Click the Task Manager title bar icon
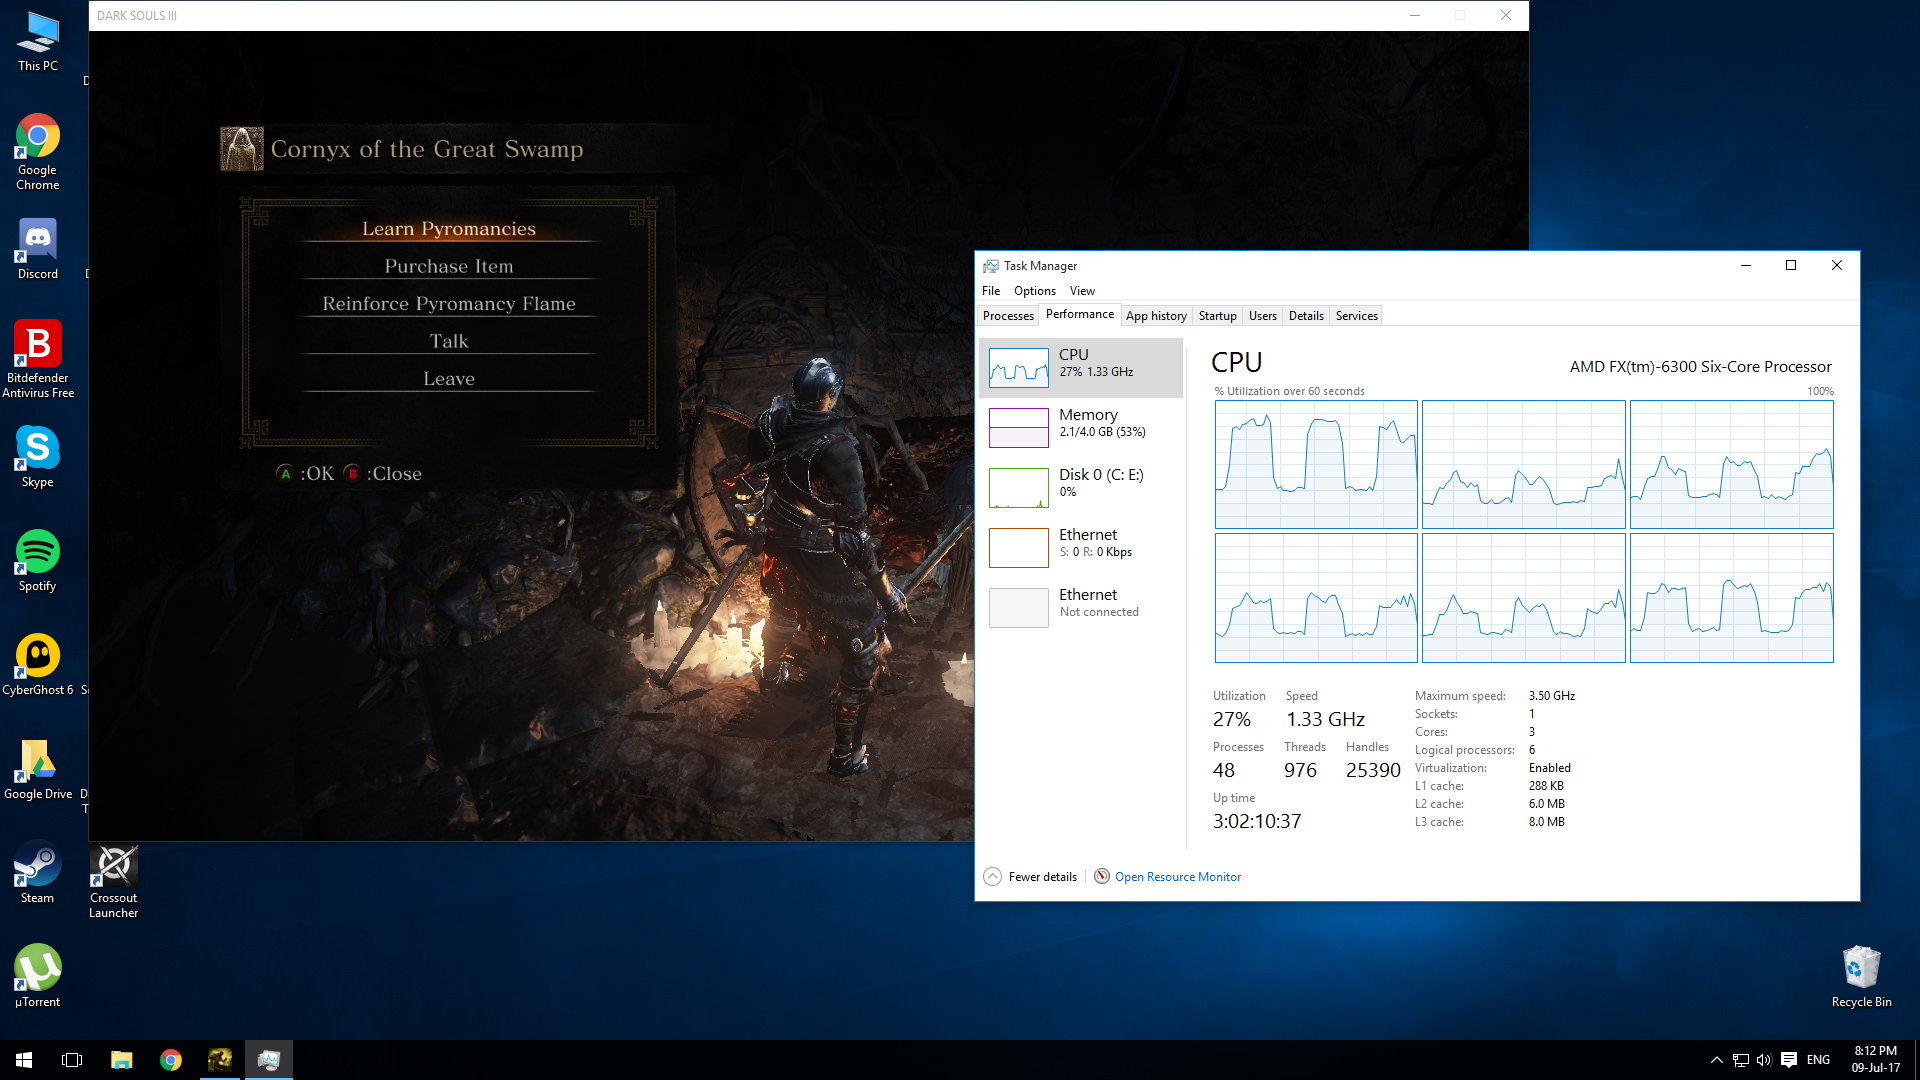The width and height of the screenshot is (1920, 1080). 991,266
